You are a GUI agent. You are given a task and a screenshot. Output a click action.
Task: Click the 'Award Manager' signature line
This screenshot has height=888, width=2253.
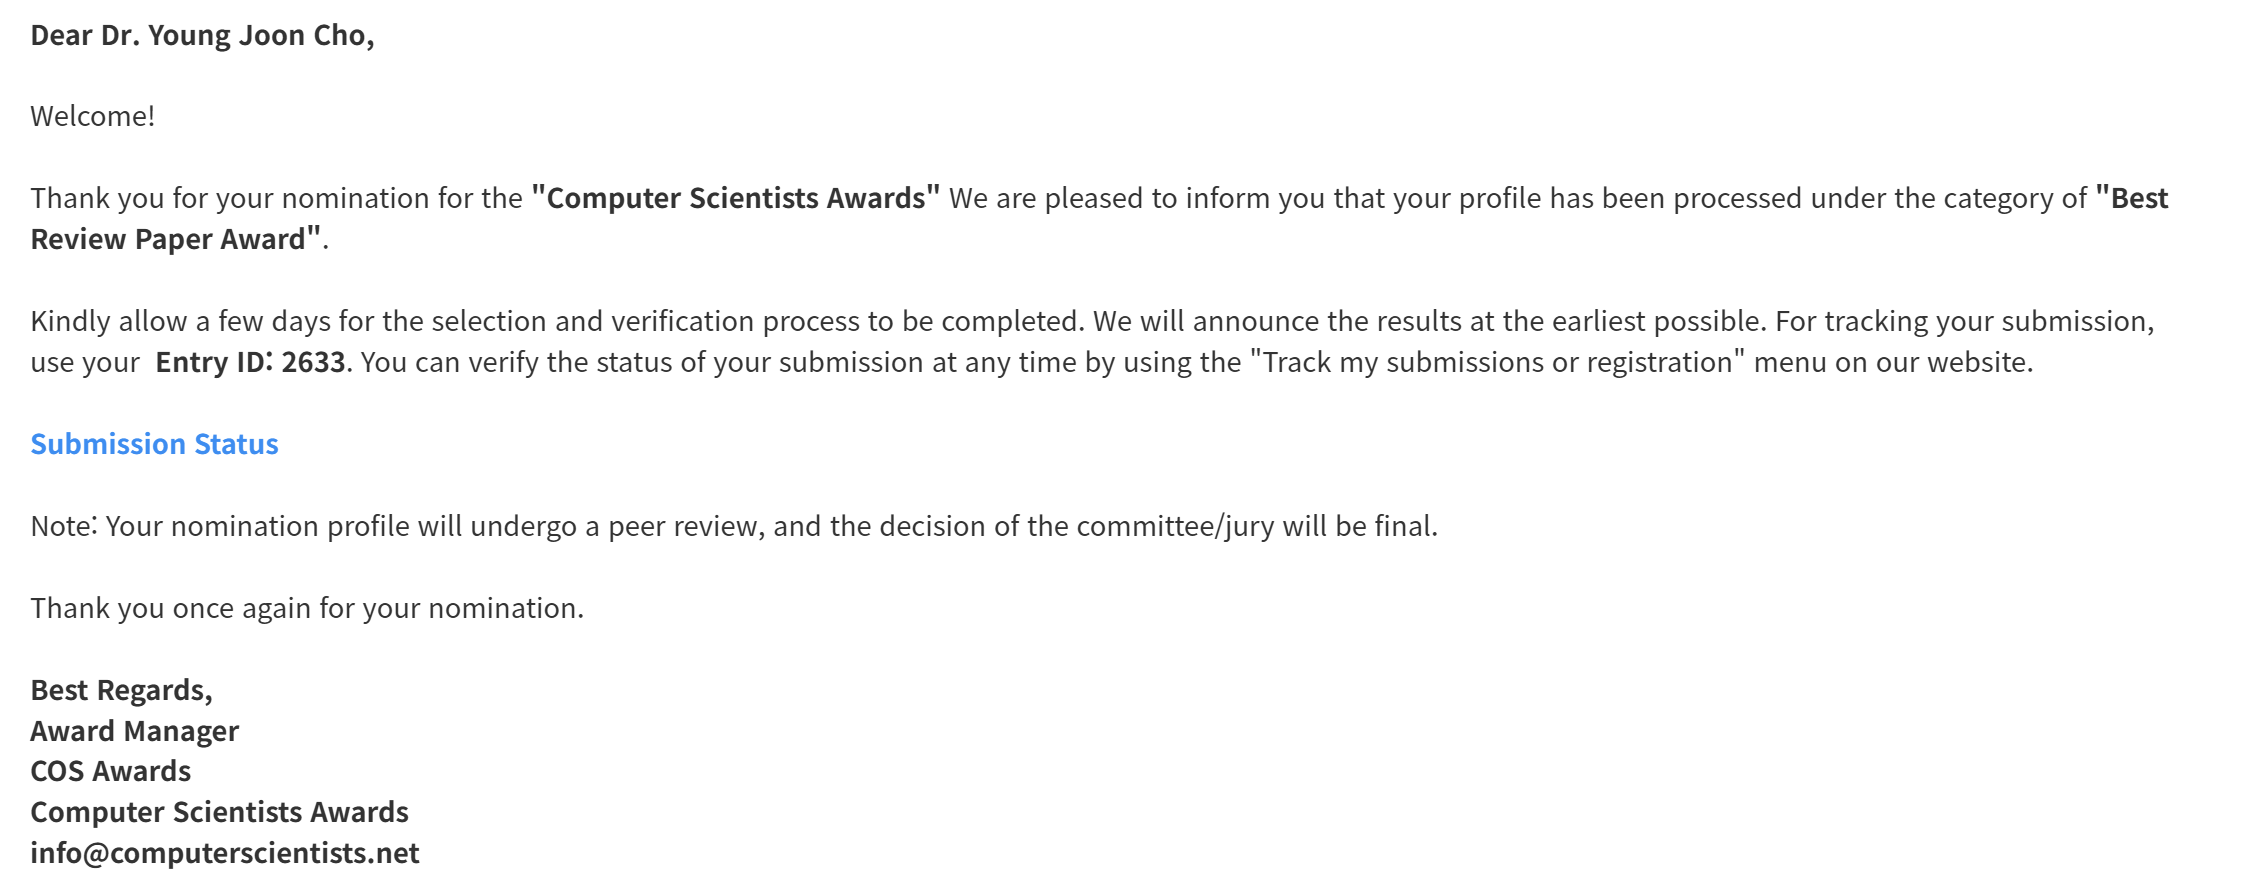(x=134, y=731)
